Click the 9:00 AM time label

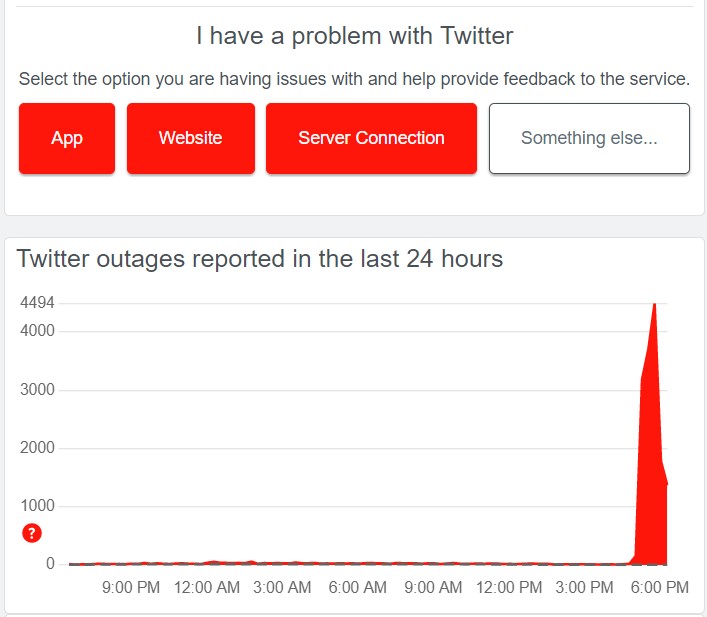tap(433, 588)
